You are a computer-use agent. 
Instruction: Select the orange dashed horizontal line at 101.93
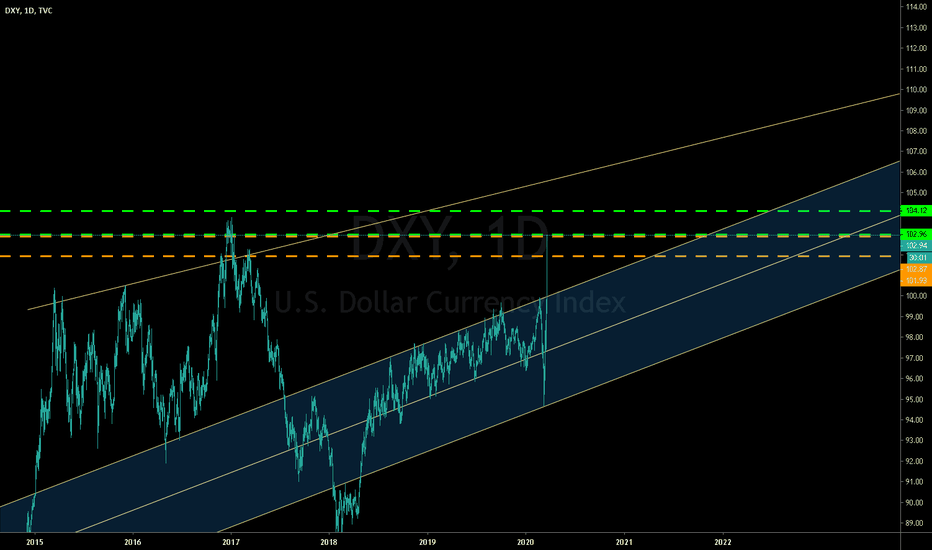450,256
